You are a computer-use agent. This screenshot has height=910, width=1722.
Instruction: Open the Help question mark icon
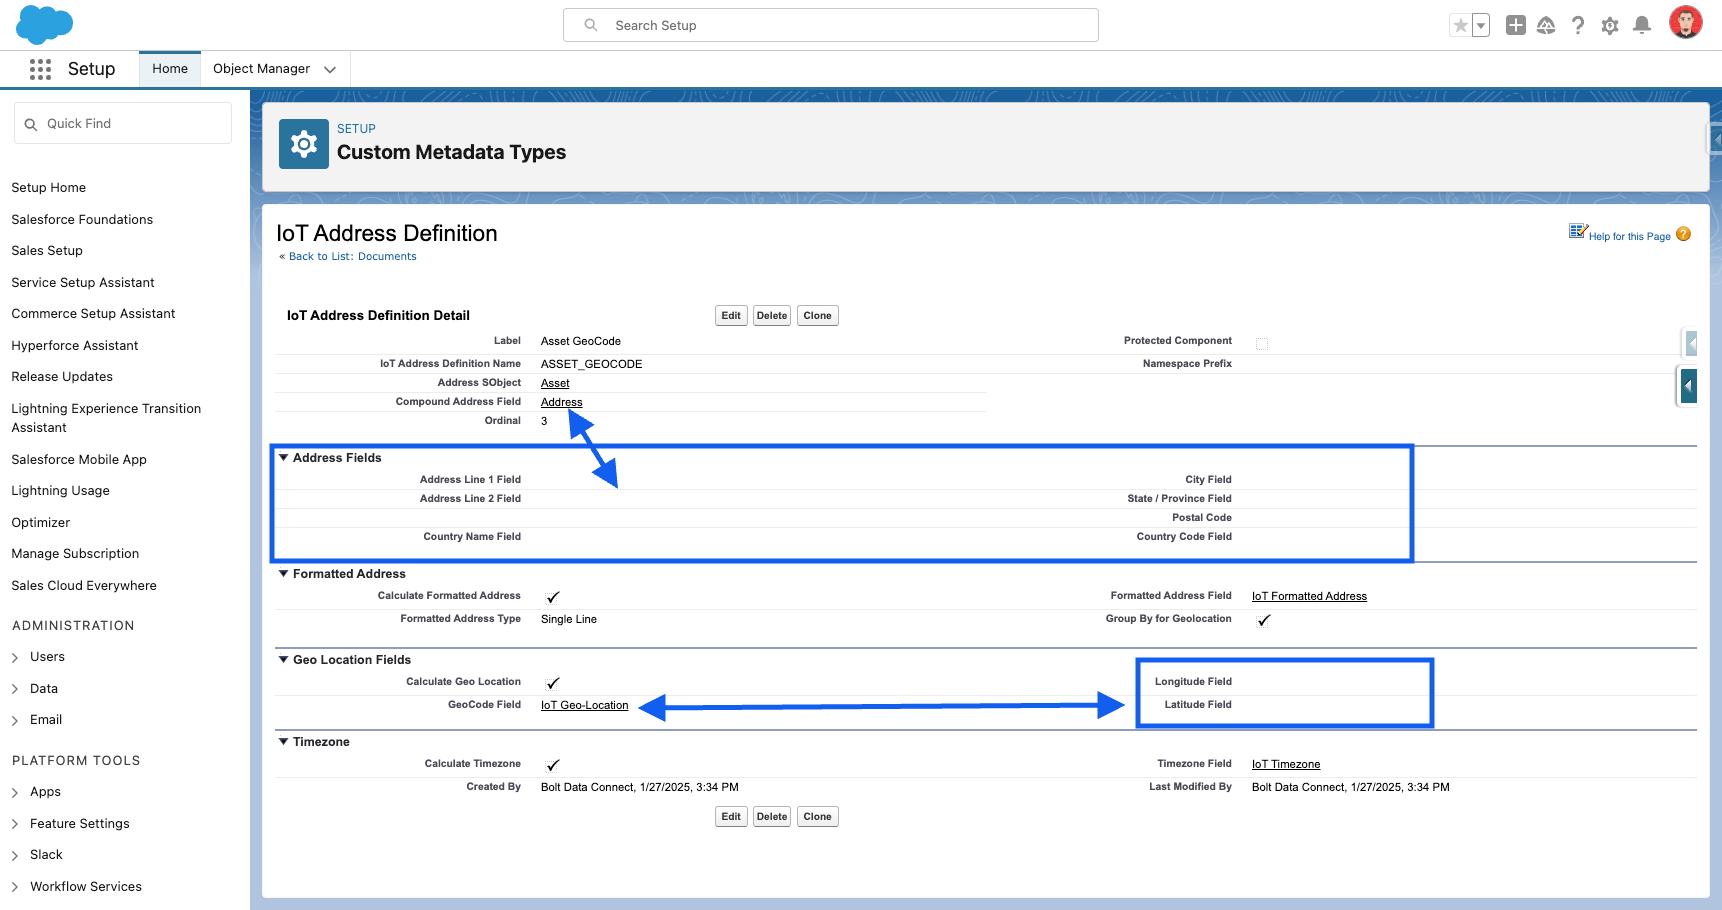click(1578, 26)
